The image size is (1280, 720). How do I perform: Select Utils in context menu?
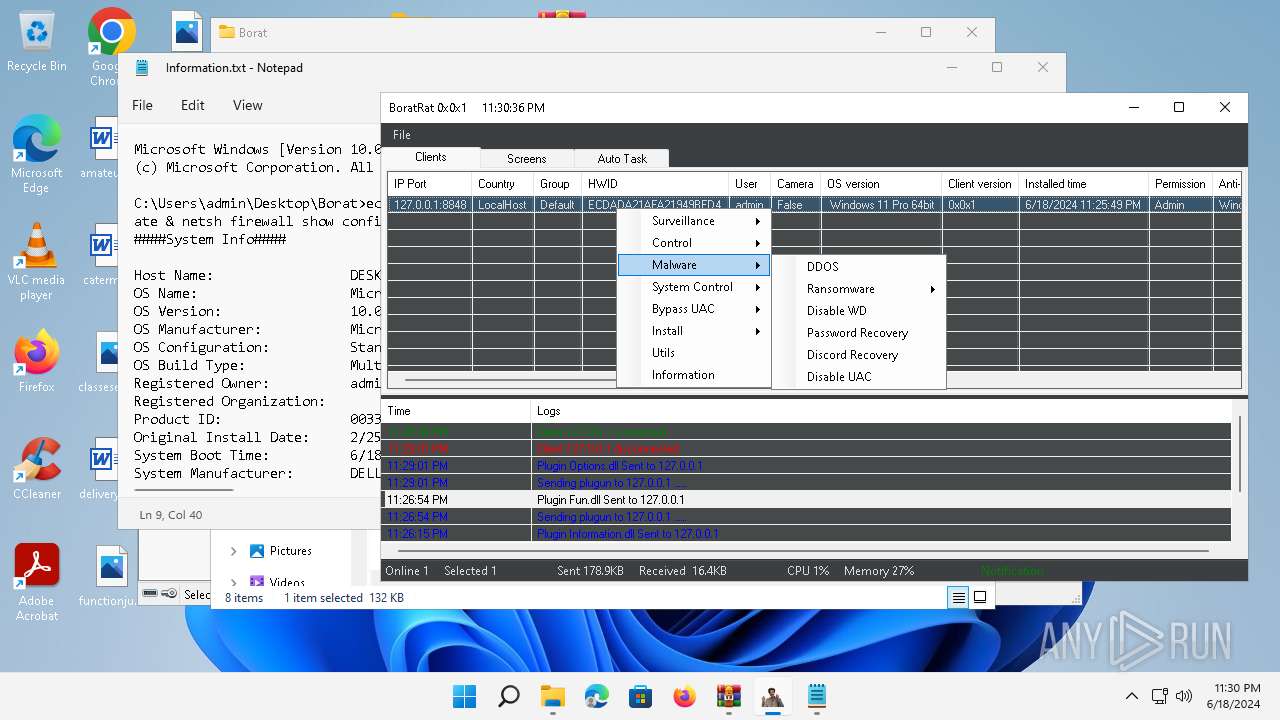pos(694,353)
